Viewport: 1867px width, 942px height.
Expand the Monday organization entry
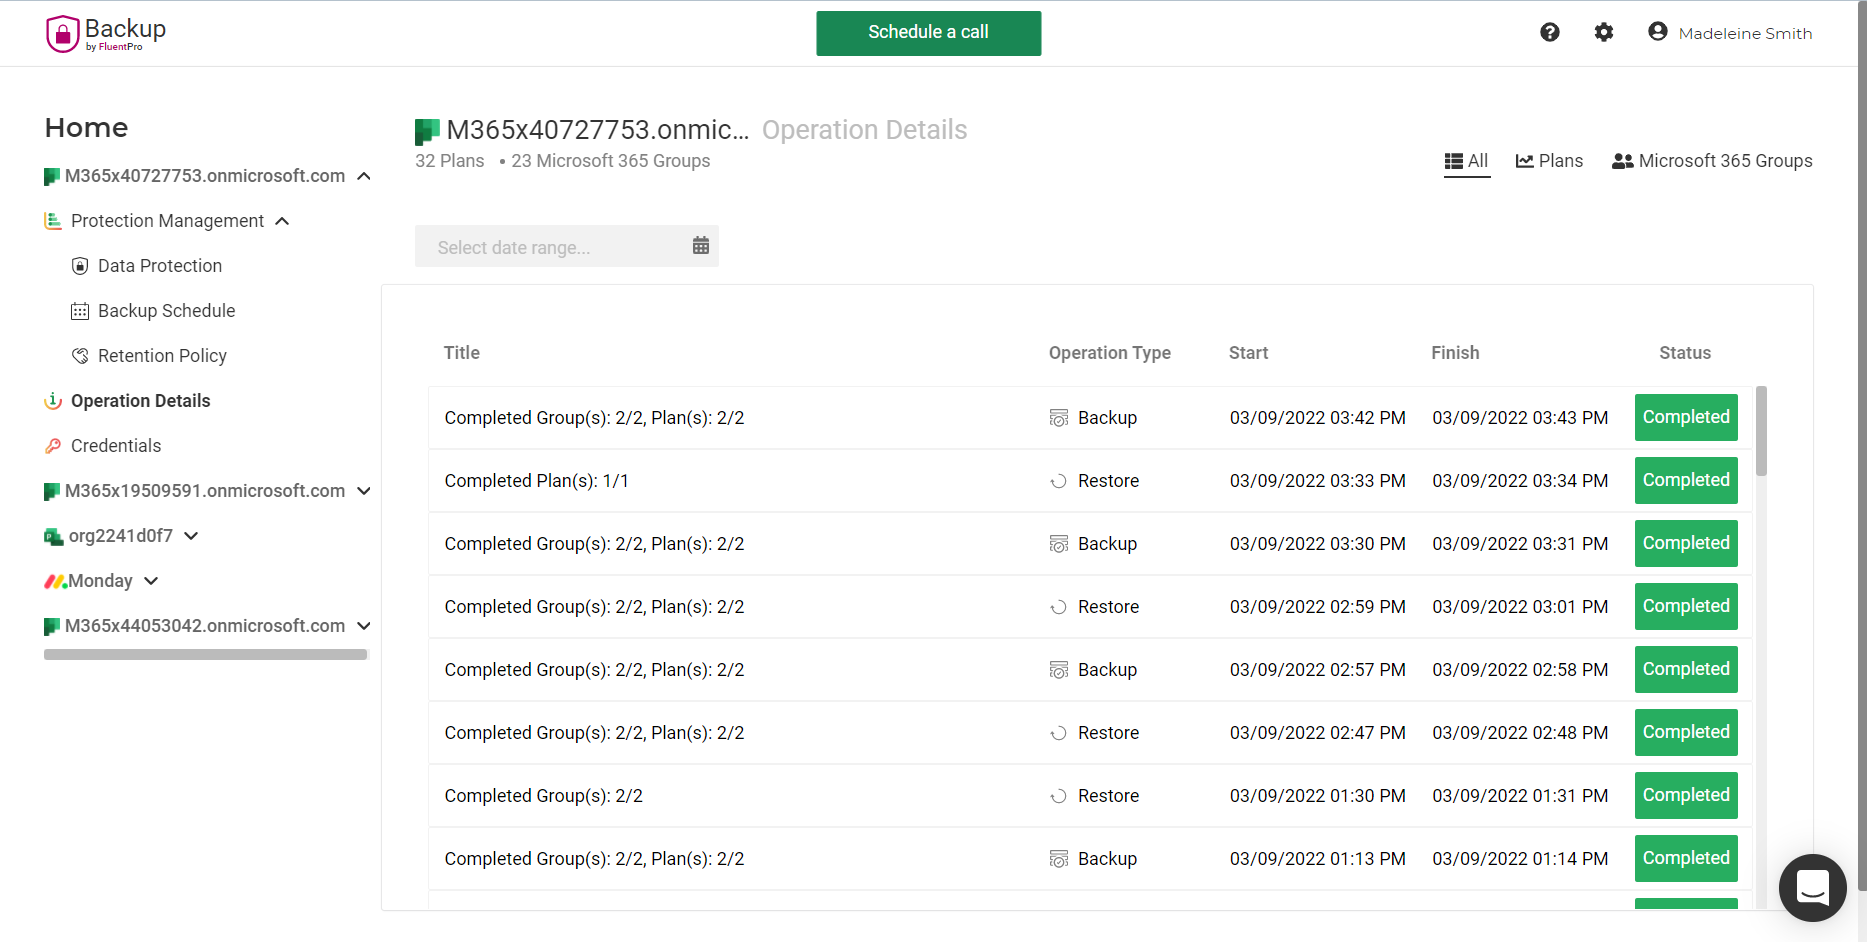(151, 581)
